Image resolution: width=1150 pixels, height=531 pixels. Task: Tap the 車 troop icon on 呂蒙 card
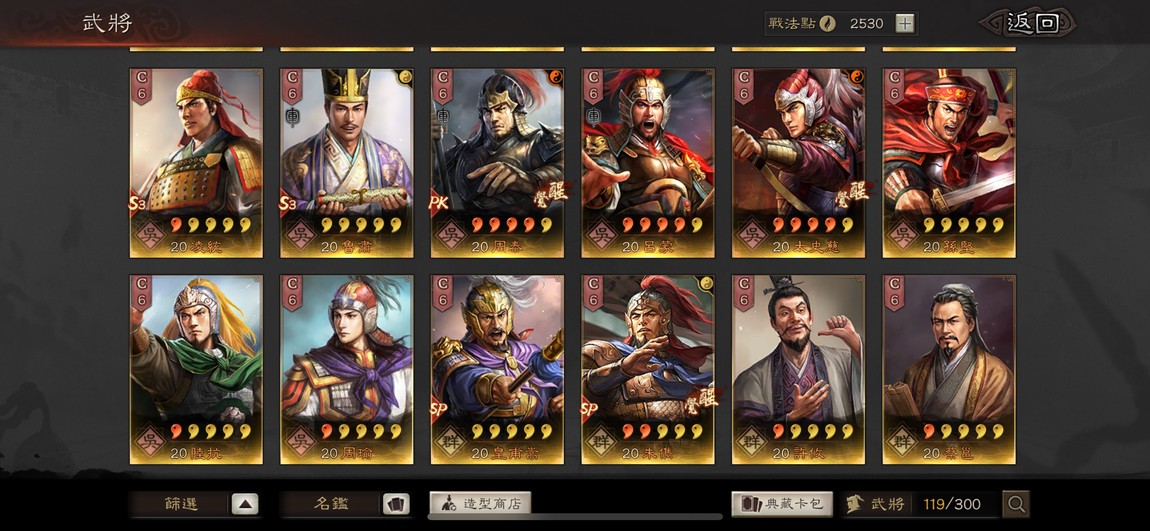[594, 116]
